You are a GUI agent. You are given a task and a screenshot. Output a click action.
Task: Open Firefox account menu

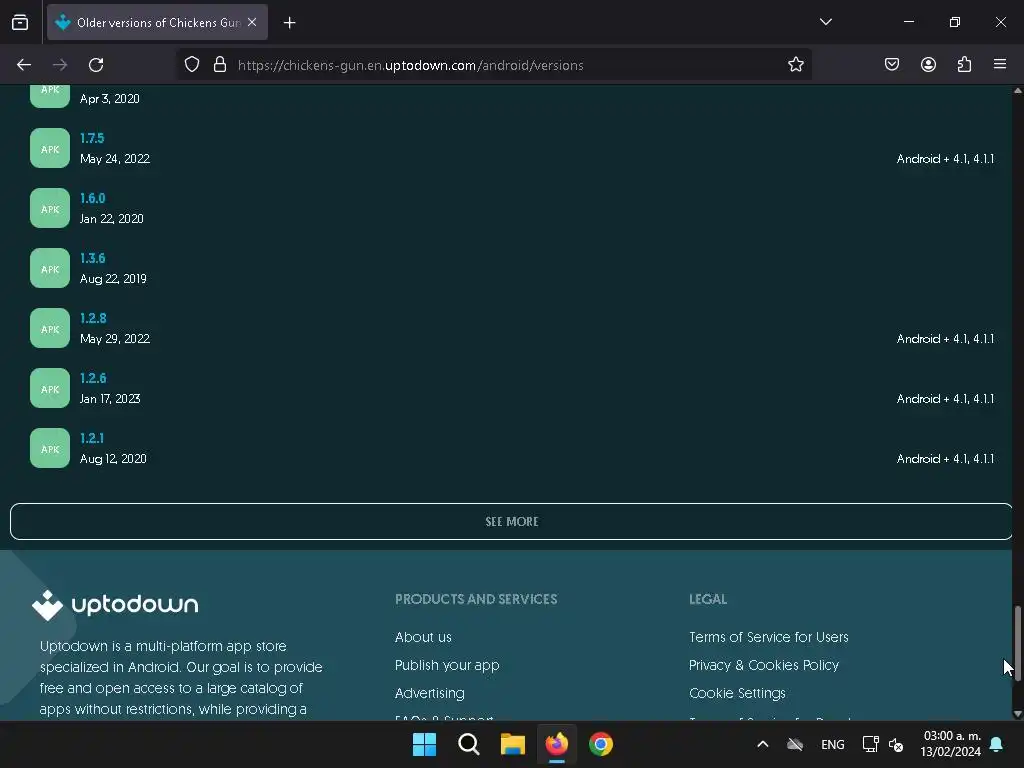click(928, 65)
